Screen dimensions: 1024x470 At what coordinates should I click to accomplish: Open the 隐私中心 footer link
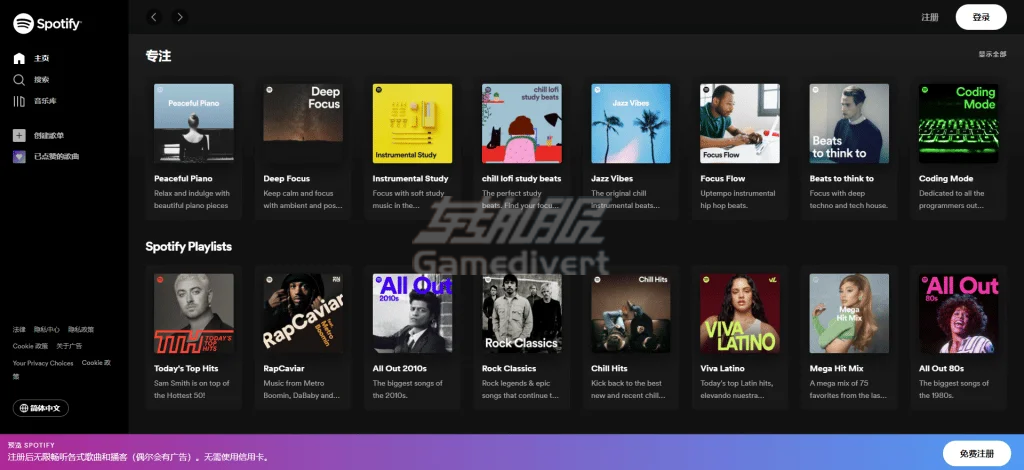[47, 329]
